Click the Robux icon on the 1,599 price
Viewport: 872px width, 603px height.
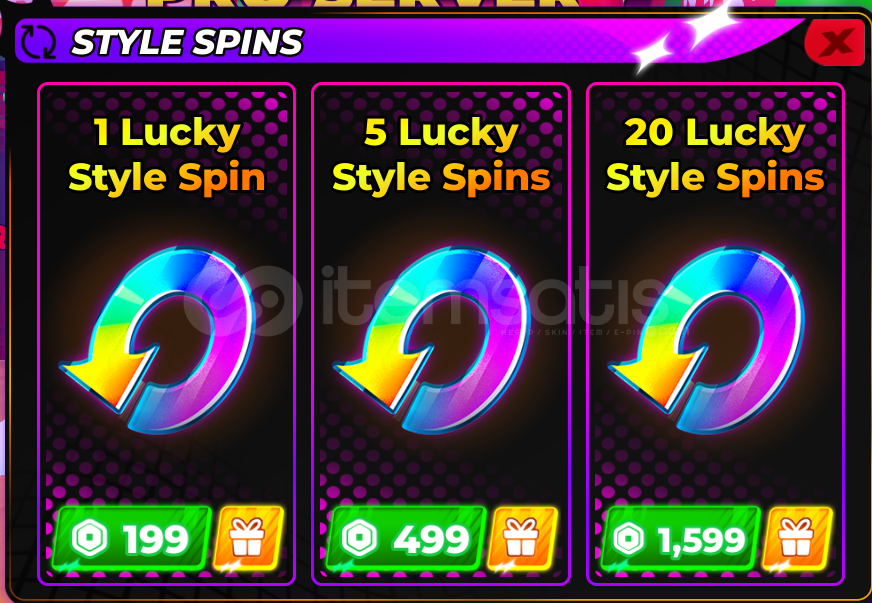click(x=629, y=538)
